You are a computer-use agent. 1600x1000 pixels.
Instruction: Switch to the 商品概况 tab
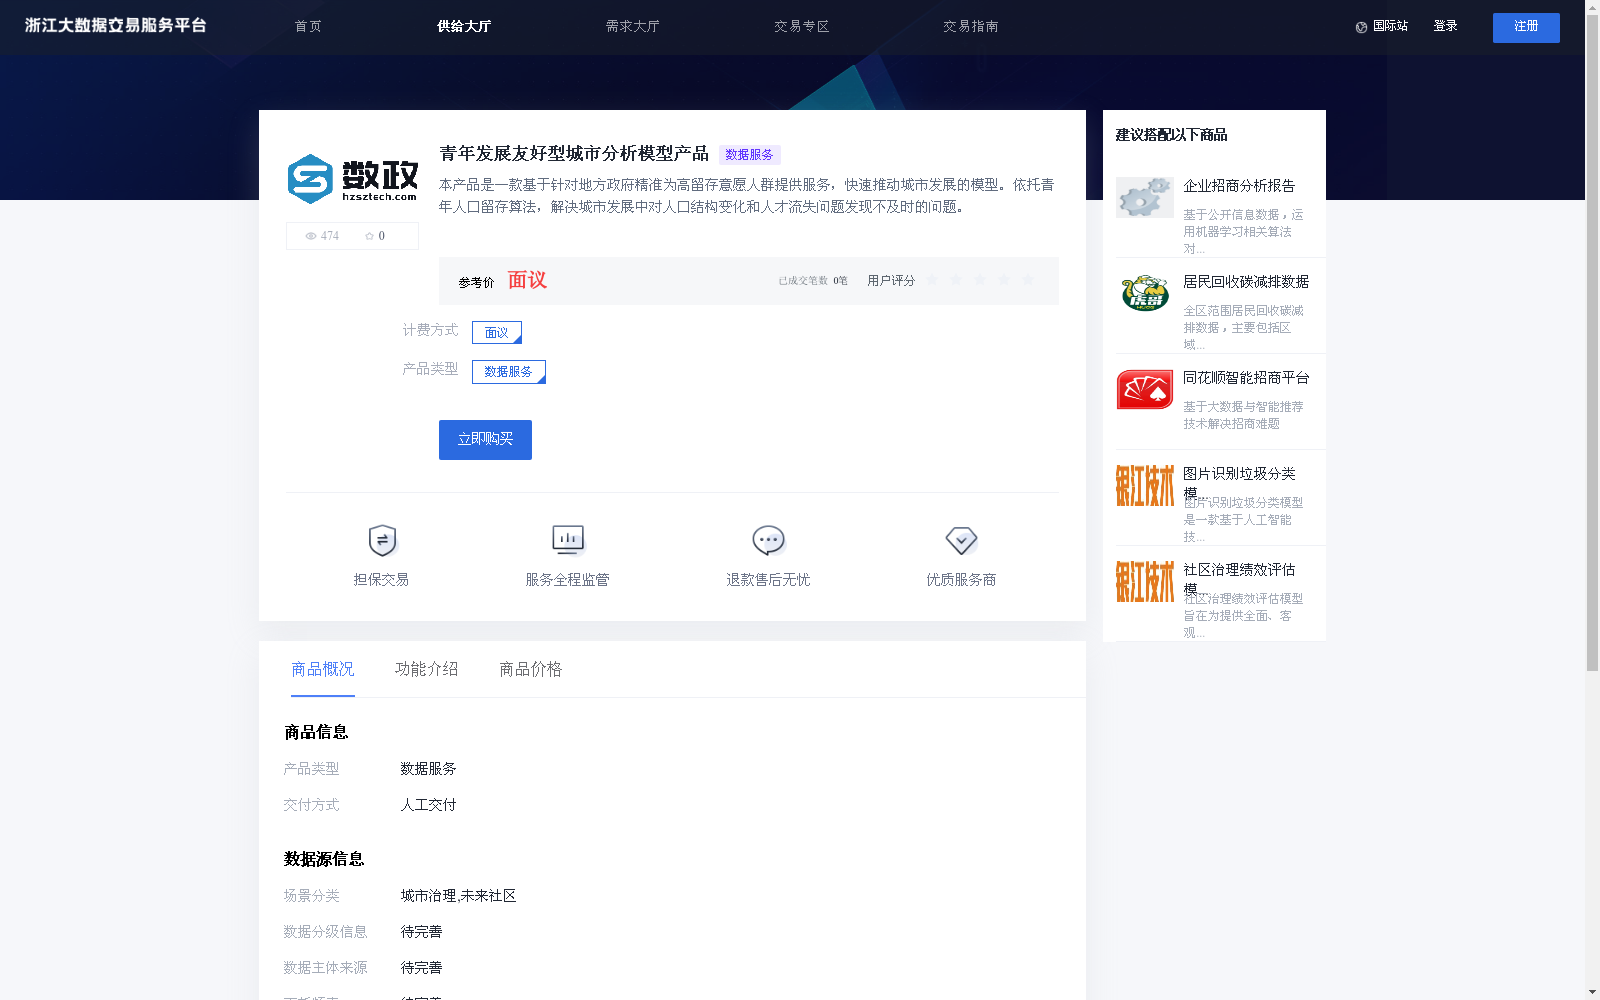click(323, 669)
